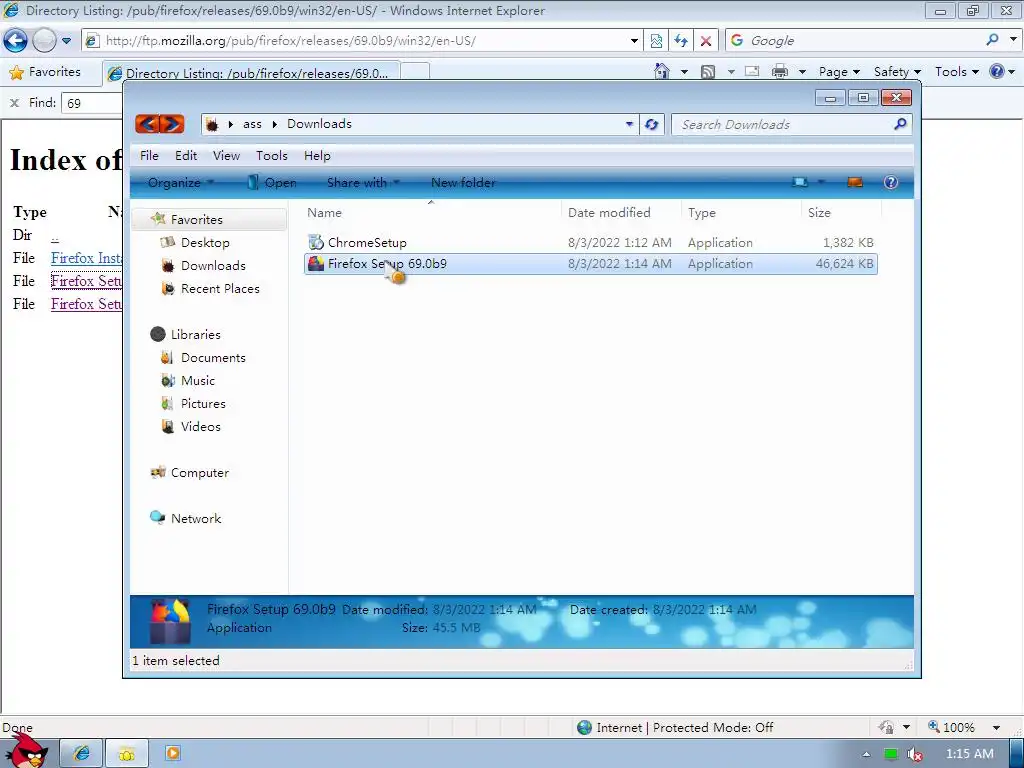The height and width of the screenshot is (768, 1024).
Task: Open the Music library
Action: (197, 381)
